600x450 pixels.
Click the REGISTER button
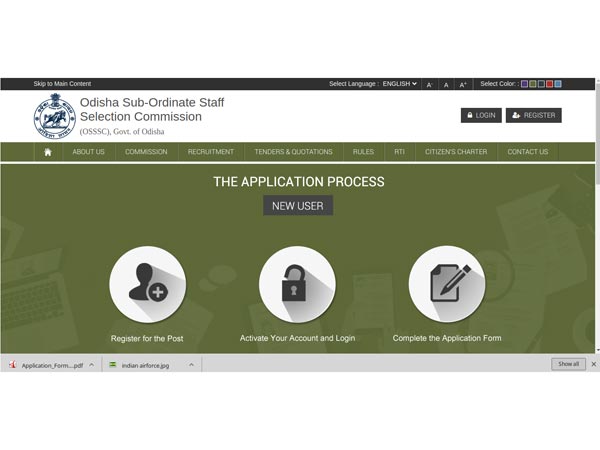[x=533, y=115]
